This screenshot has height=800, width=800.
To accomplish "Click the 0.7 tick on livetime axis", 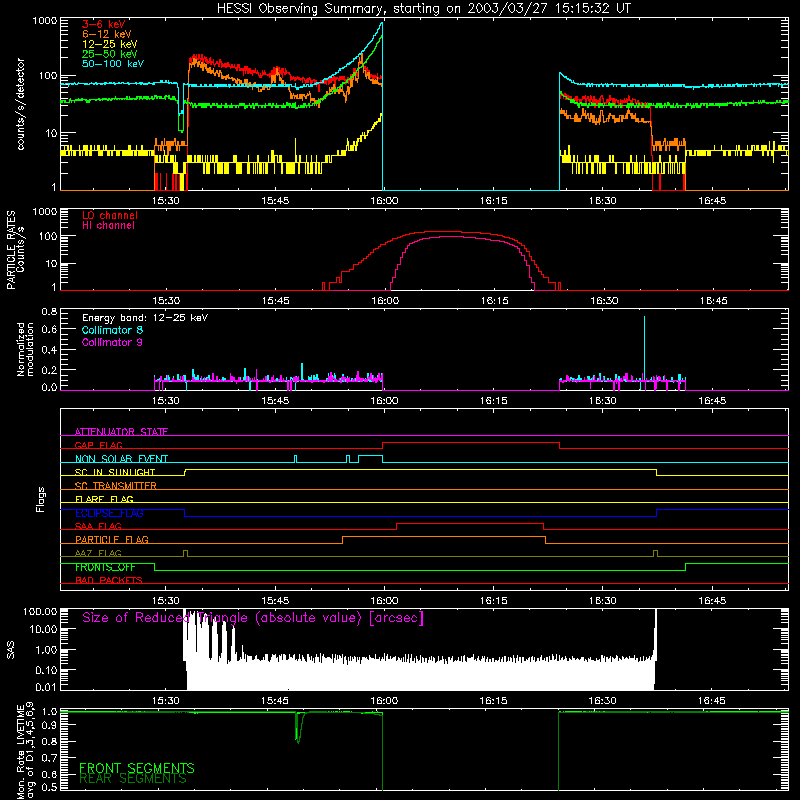I will (49, 758).
